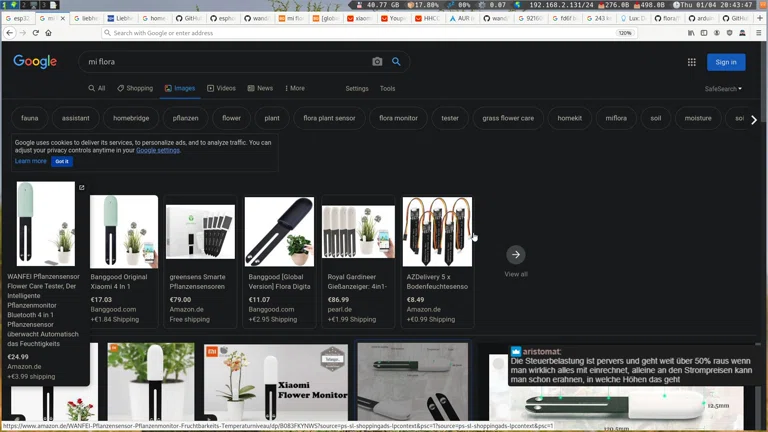Click Learn more about cookies

[x=30, y=161]
